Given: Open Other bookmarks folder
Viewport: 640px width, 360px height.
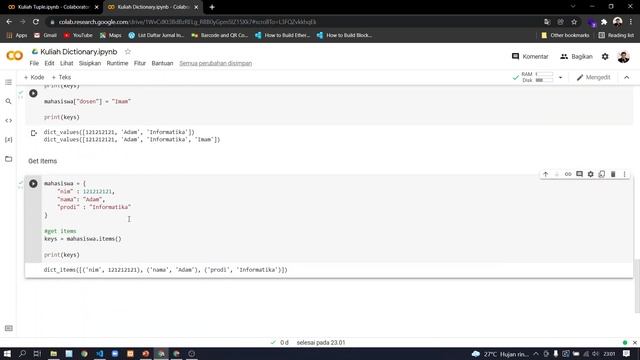Looking at the screenshot, I should pos(565,36).
